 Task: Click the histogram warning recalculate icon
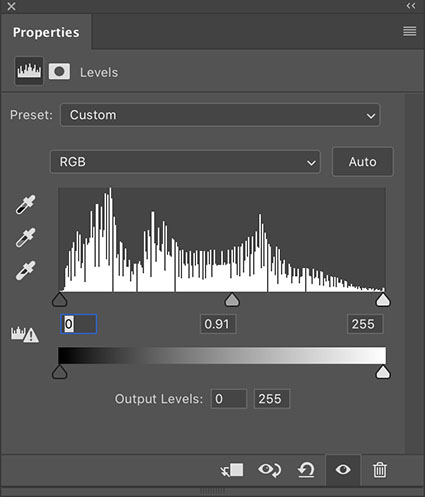coord(25,334)
